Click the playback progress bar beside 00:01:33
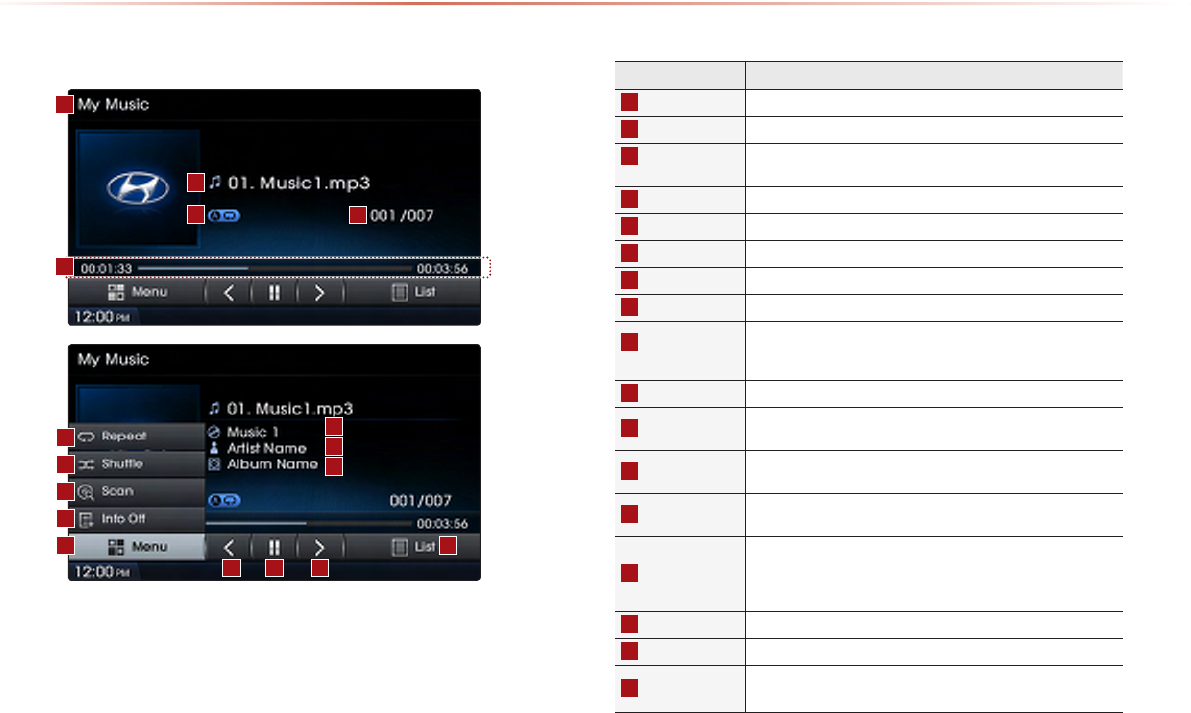This screenshot has height=713, width=1191. [275, 268]
